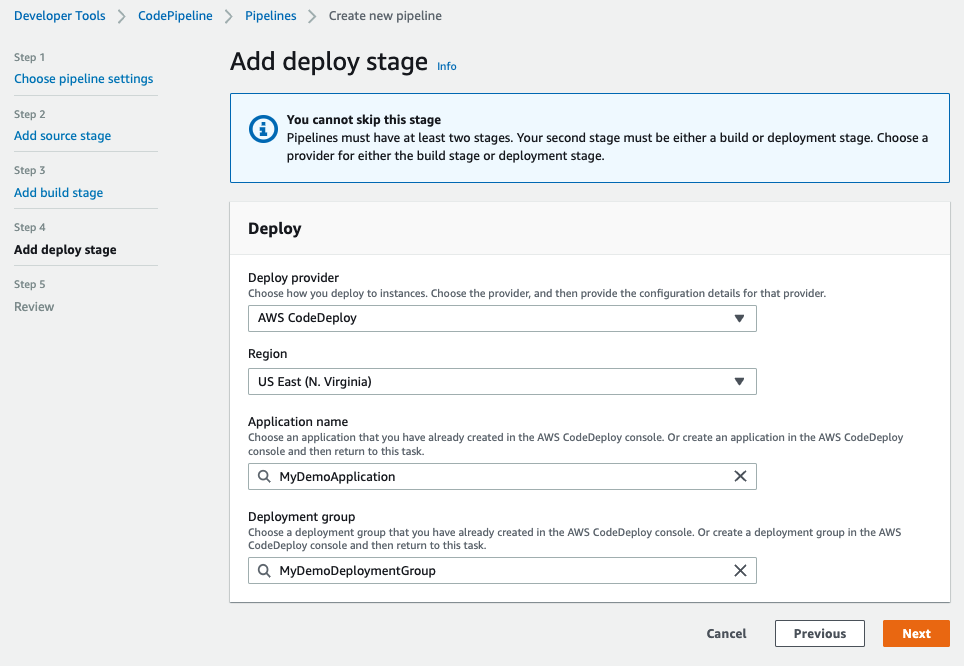Viewport: 964px width, 666px height.
Task: Clear the Application name field with X icon
Action: click(740, 477)
